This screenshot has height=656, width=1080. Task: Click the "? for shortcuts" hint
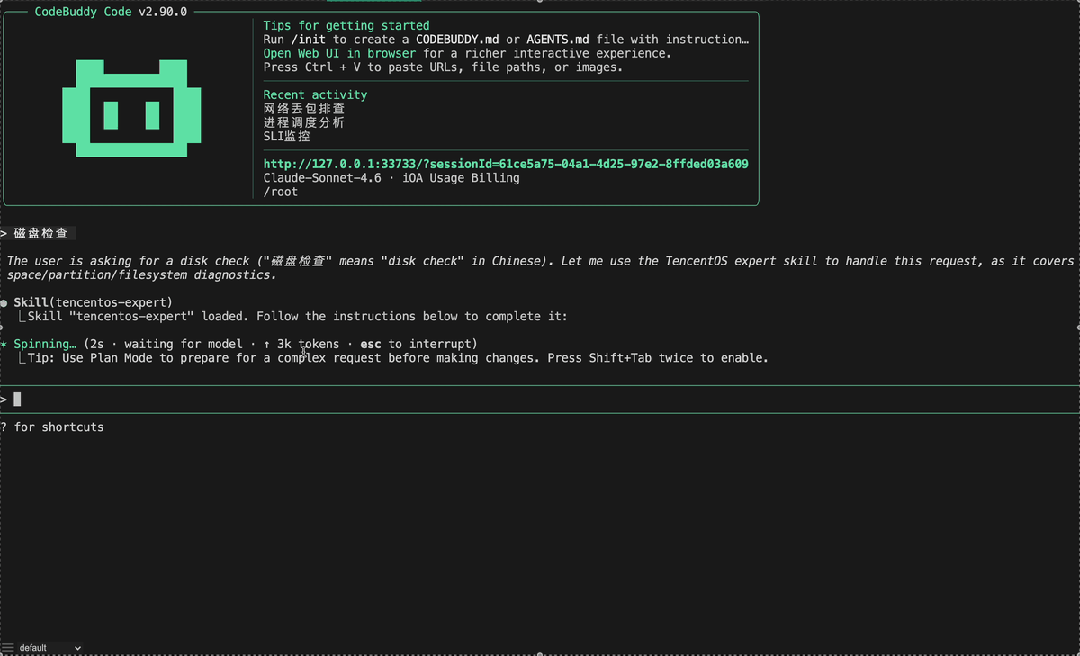pyautogui.click(x=52, y=427)
